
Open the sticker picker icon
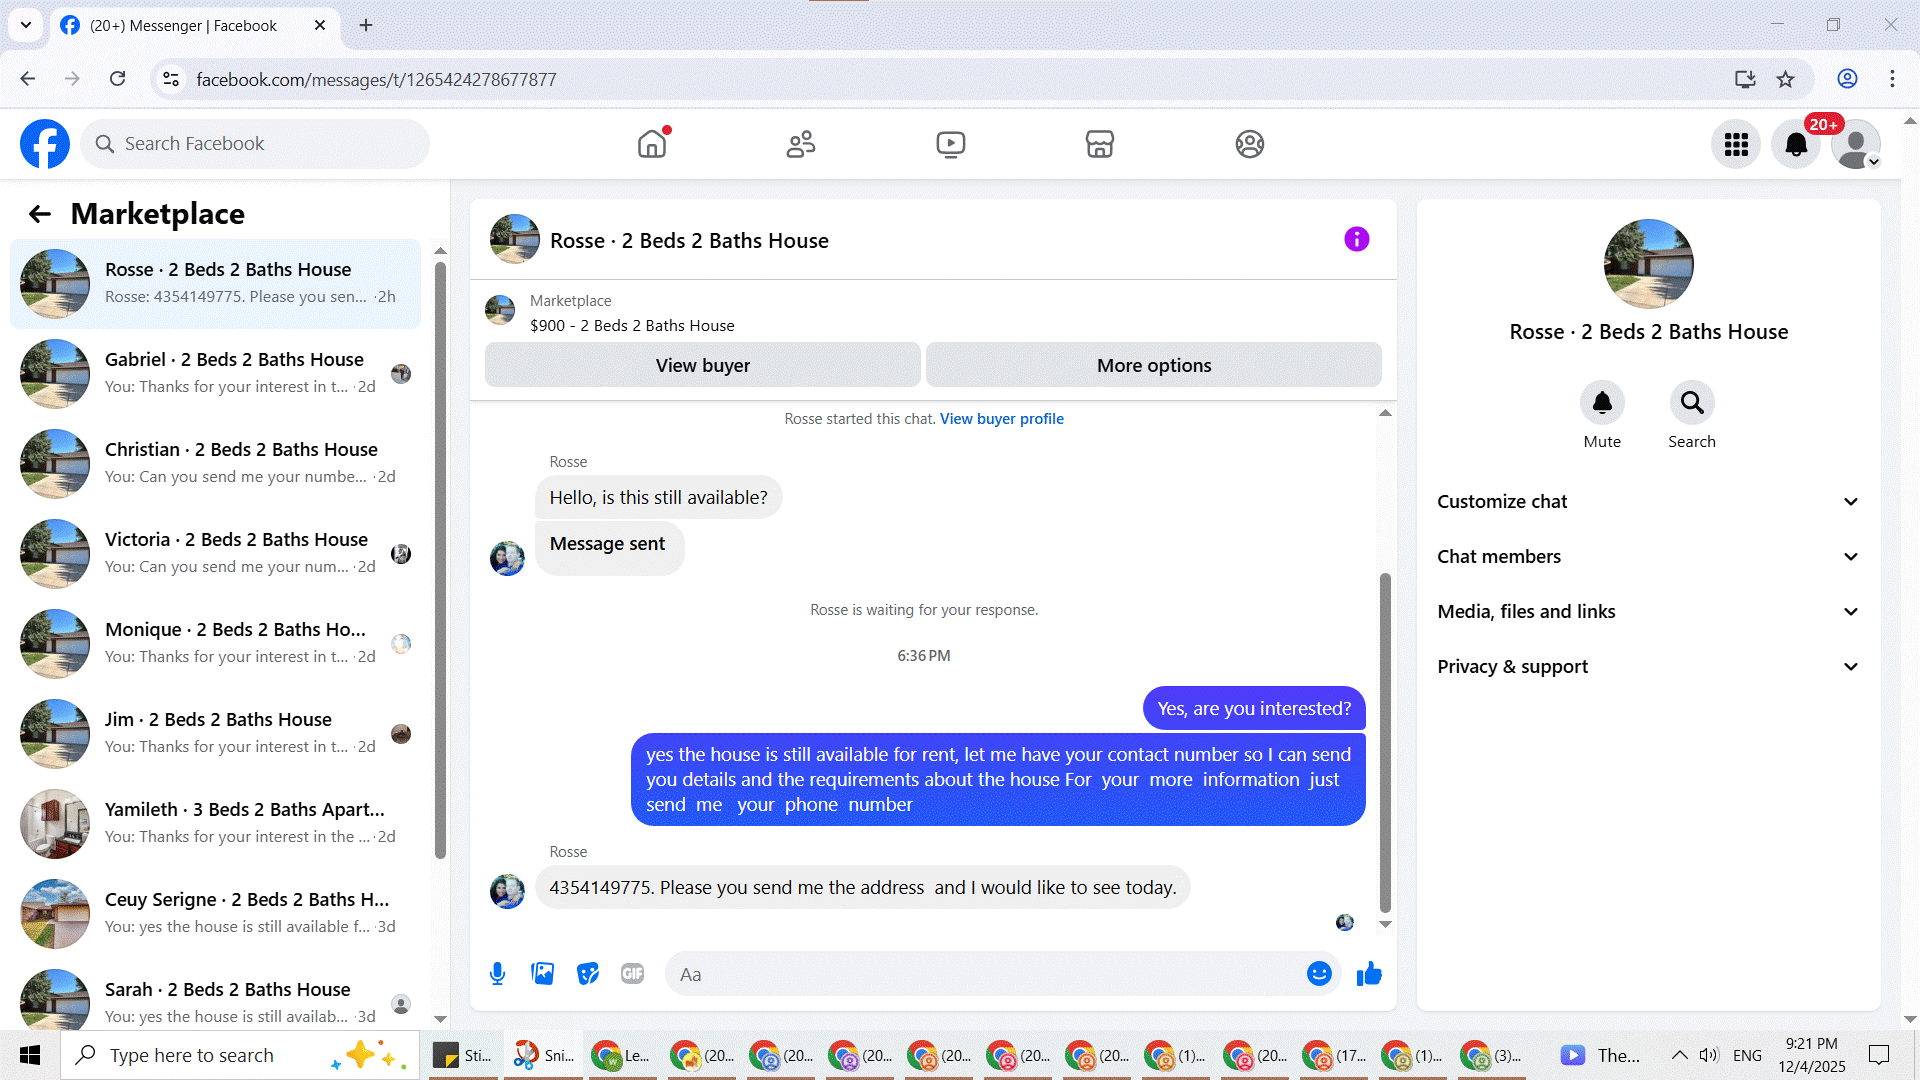pyautogui.click(x=588, y=974)
